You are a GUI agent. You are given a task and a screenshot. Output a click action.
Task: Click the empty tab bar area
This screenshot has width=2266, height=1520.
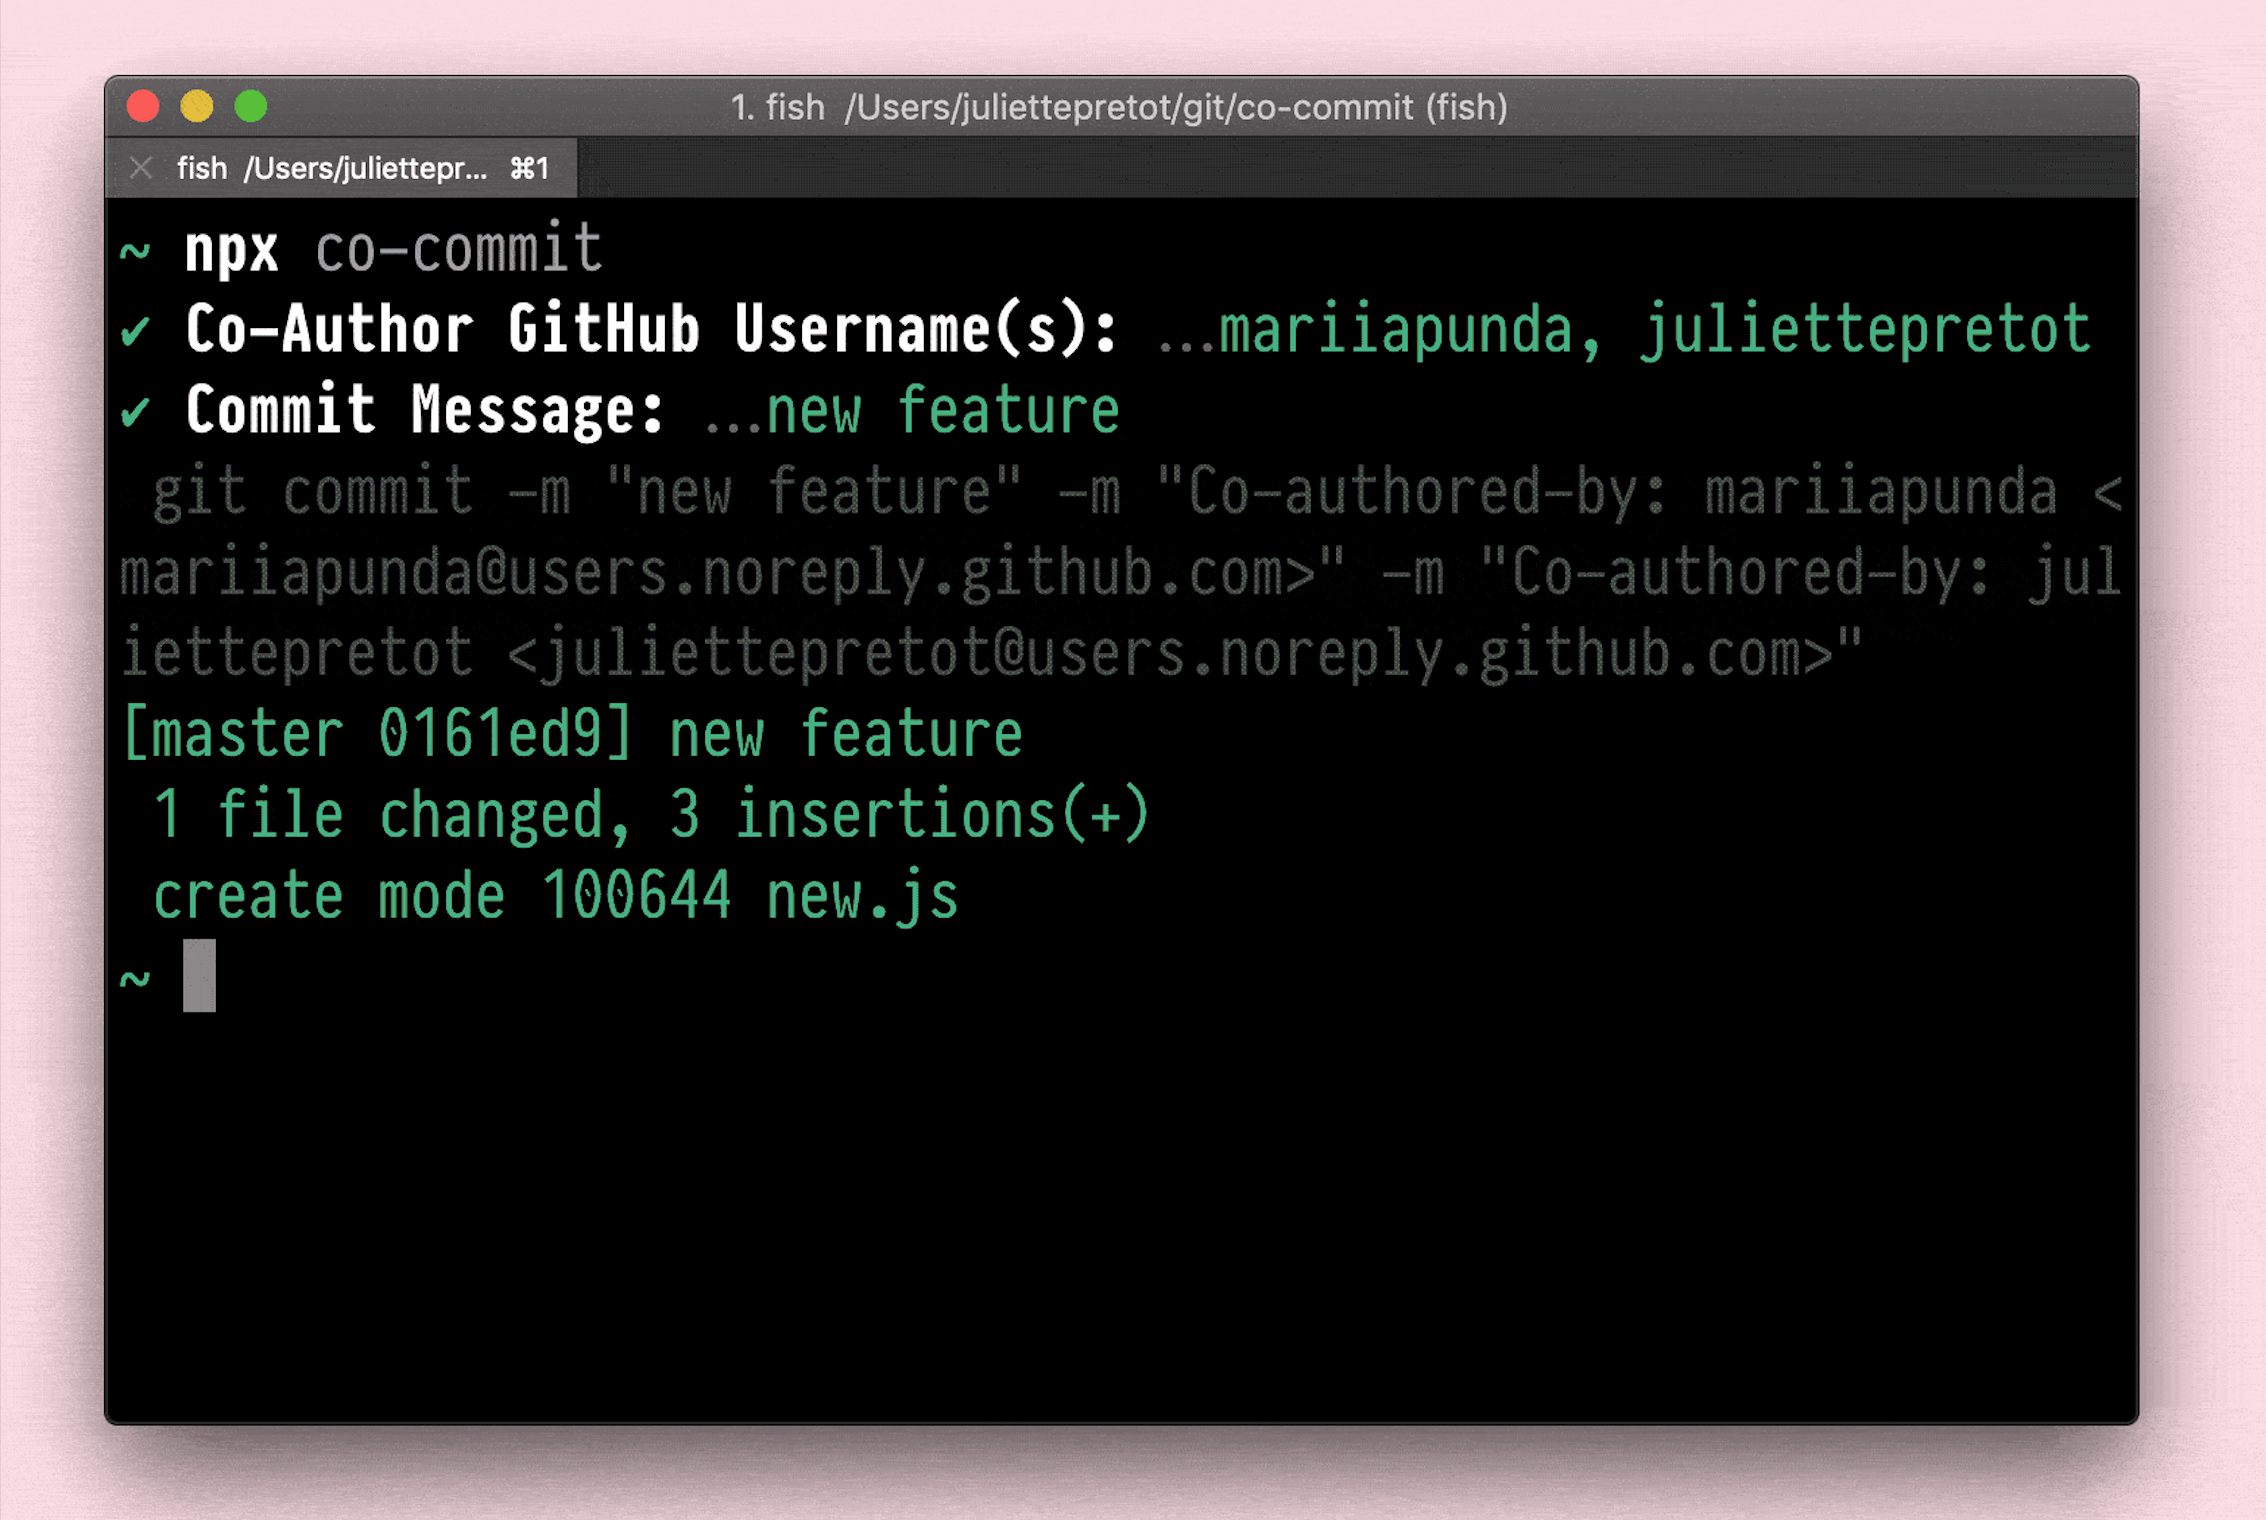point(1350,168)
